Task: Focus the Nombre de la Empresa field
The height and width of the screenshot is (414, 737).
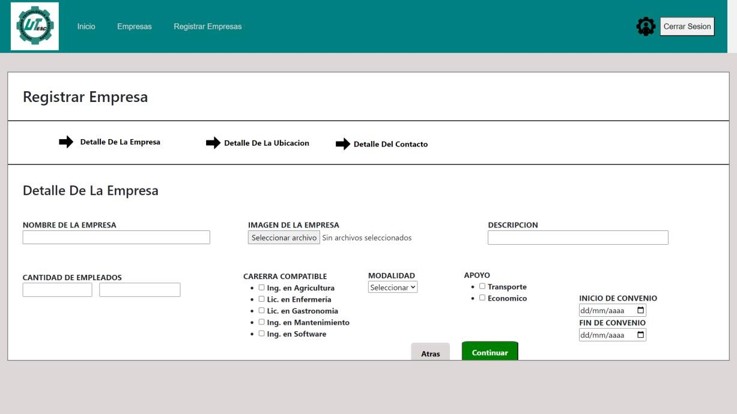Action: click(116, 238)
